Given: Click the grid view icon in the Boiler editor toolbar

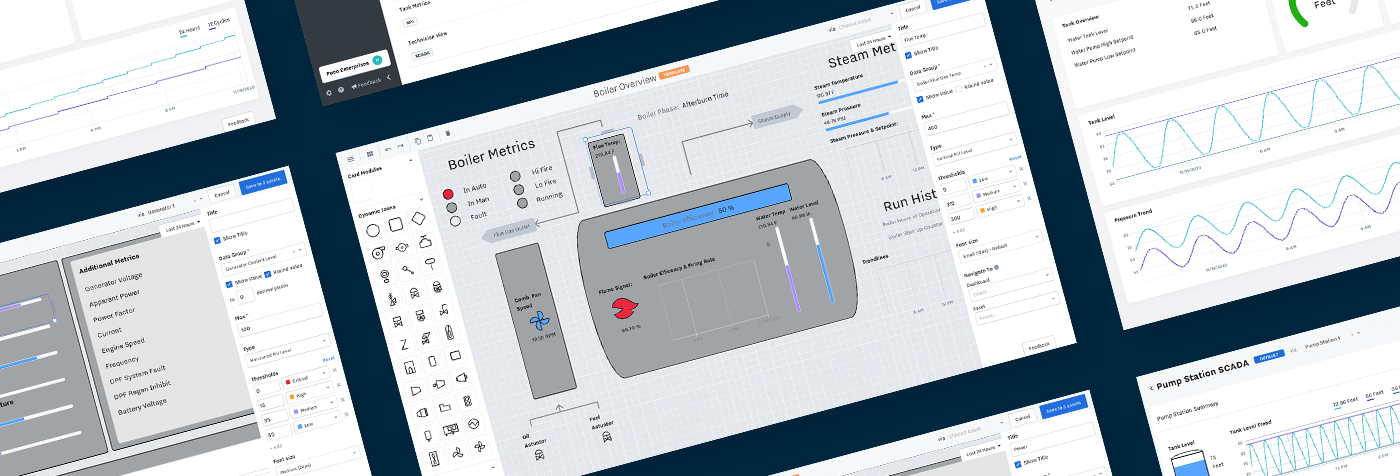Looking at the screenshot, I should 369,154.
